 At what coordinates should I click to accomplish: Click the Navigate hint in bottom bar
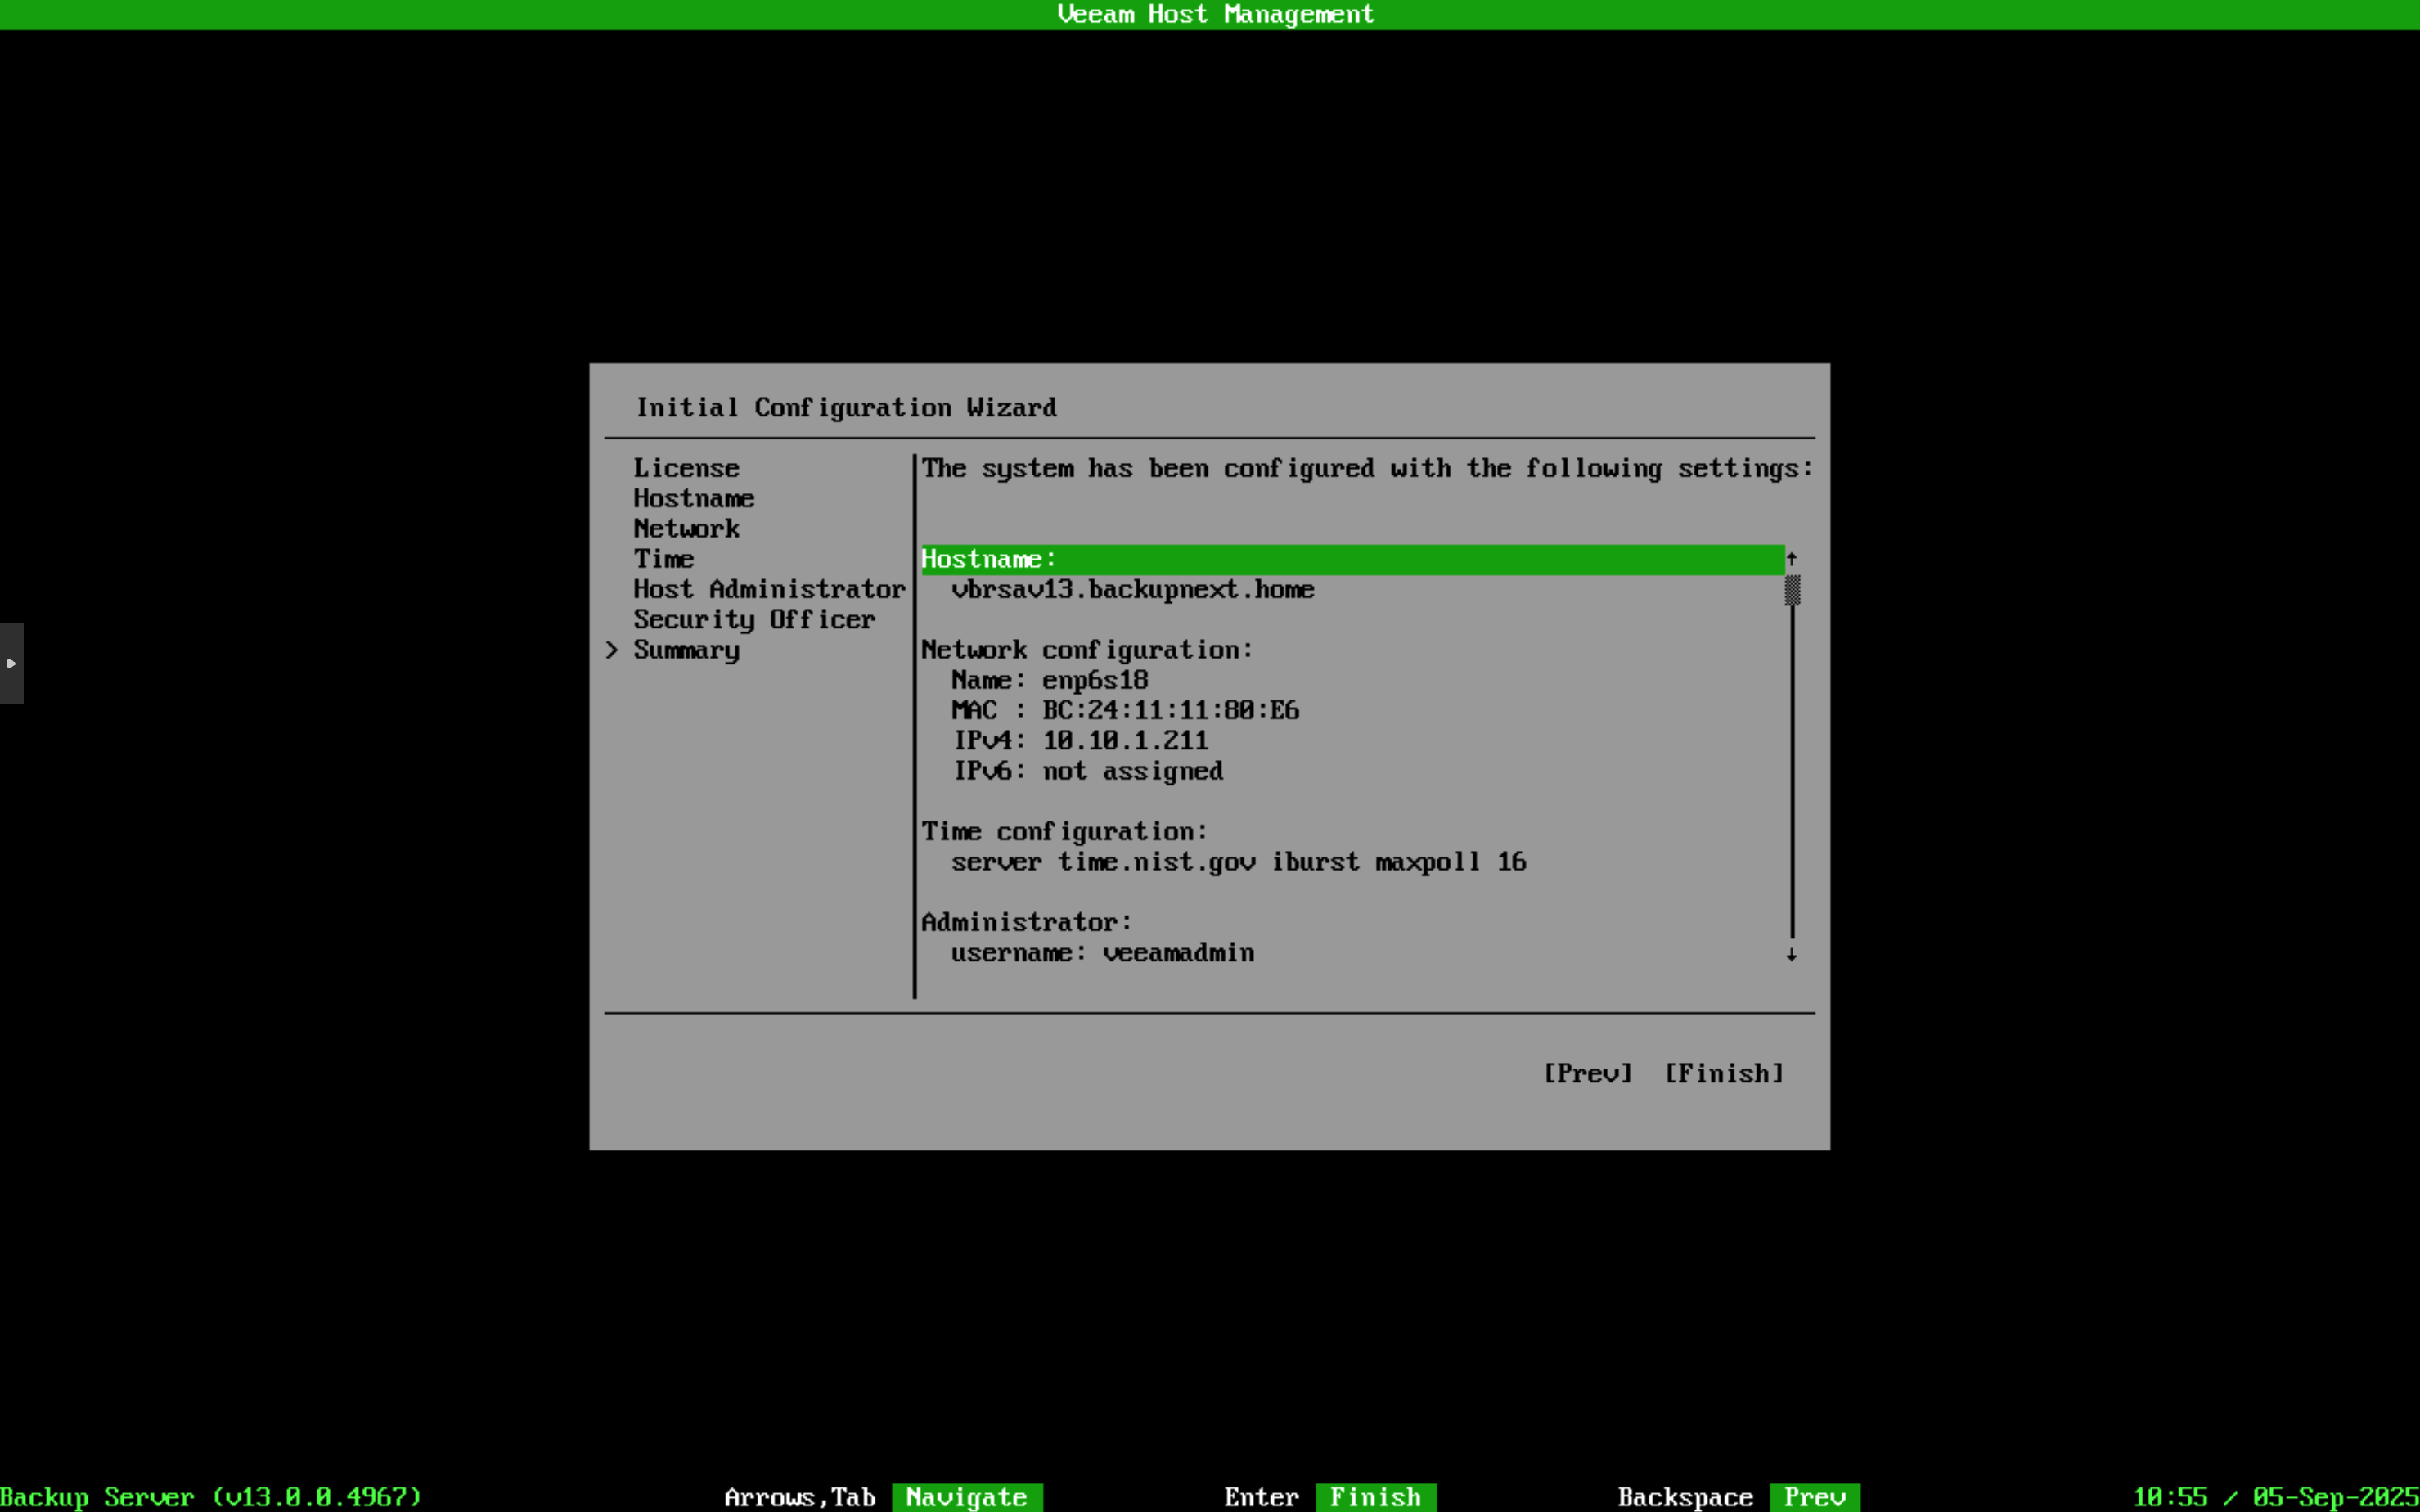pyautogui.click(x=966, y=1497)
